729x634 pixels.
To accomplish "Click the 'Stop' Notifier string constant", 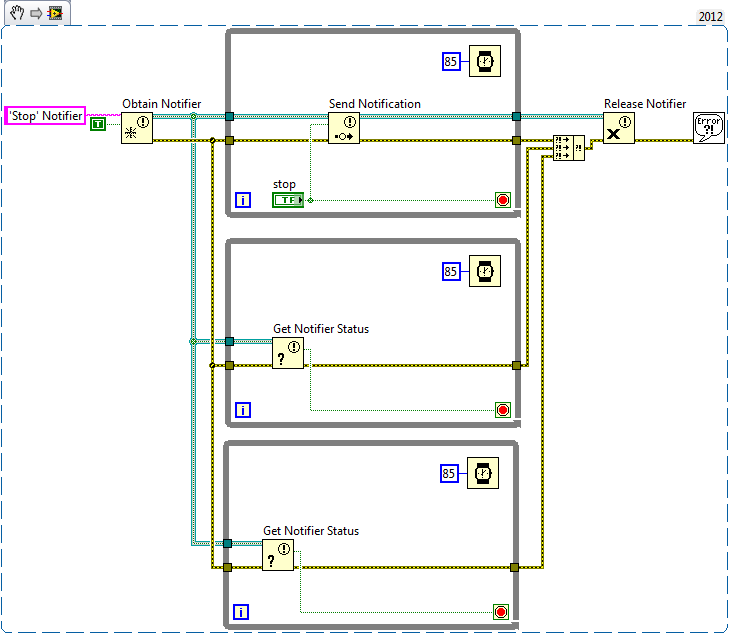I will tap(46, 116).
